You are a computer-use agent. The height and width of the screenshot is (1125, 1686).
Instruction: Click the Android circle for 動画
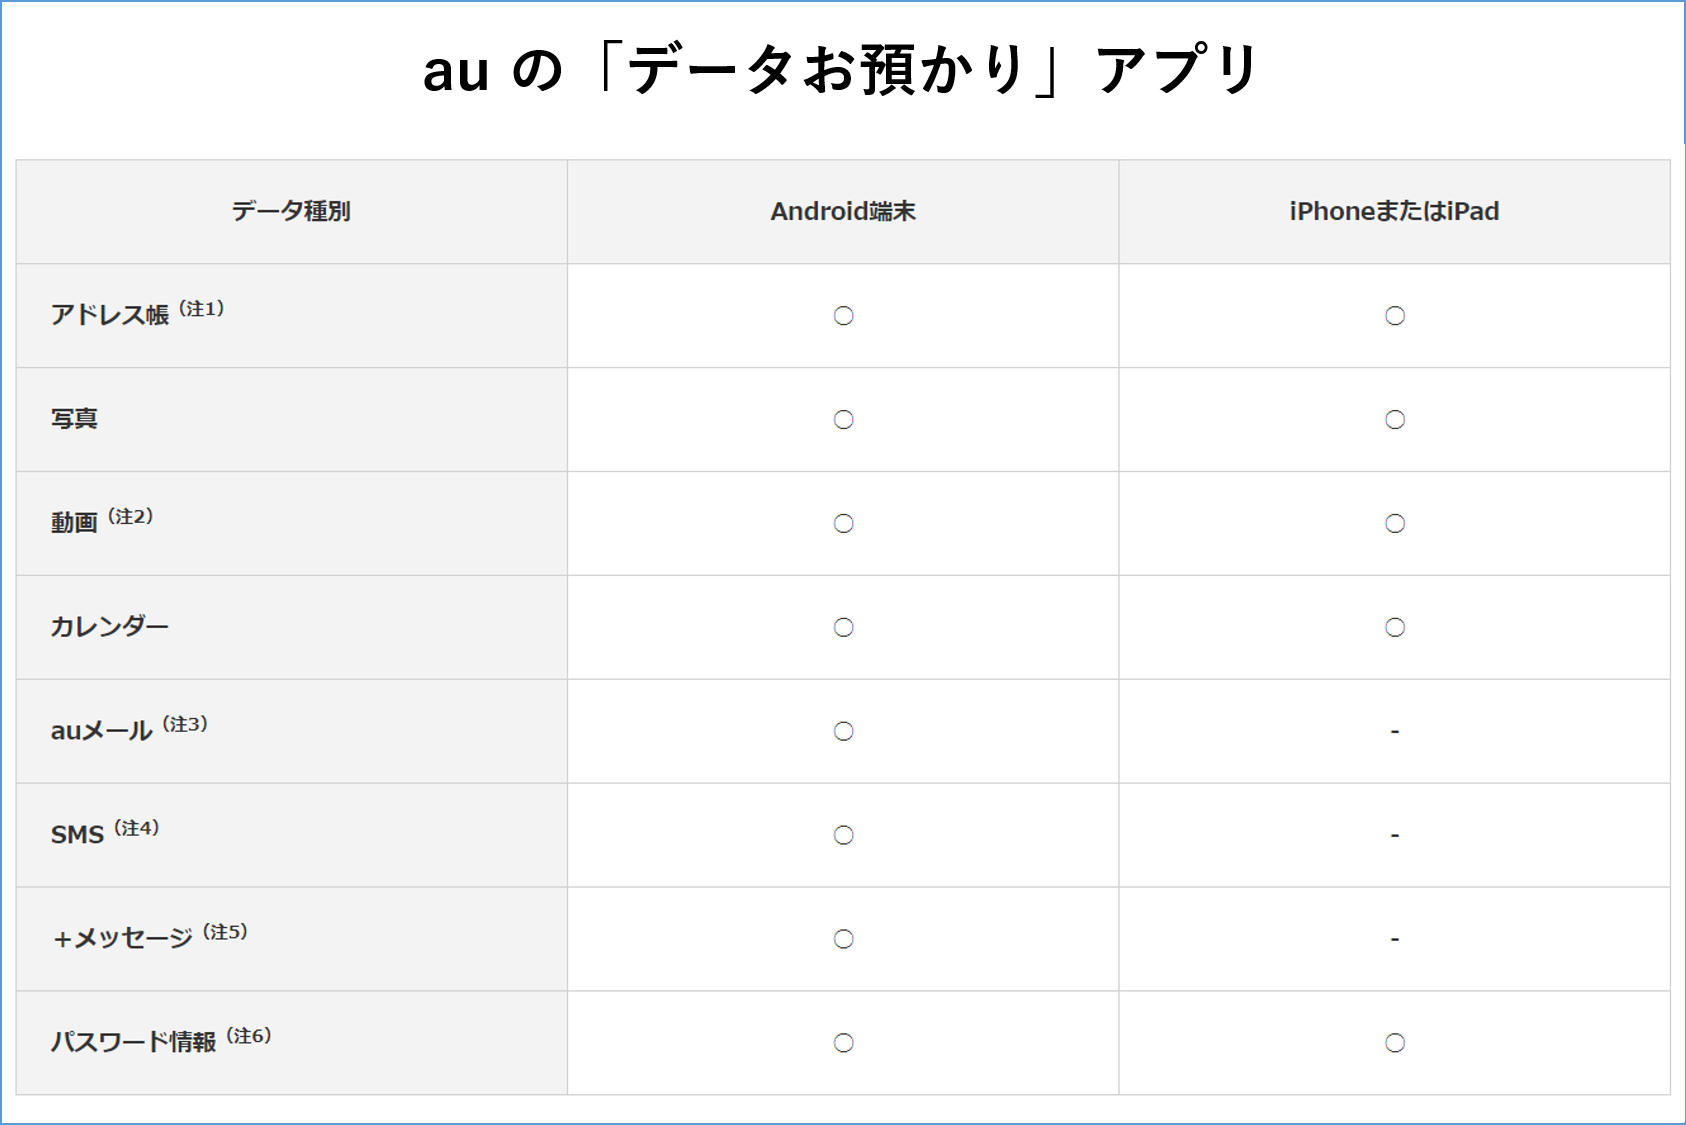click(843, 524)
